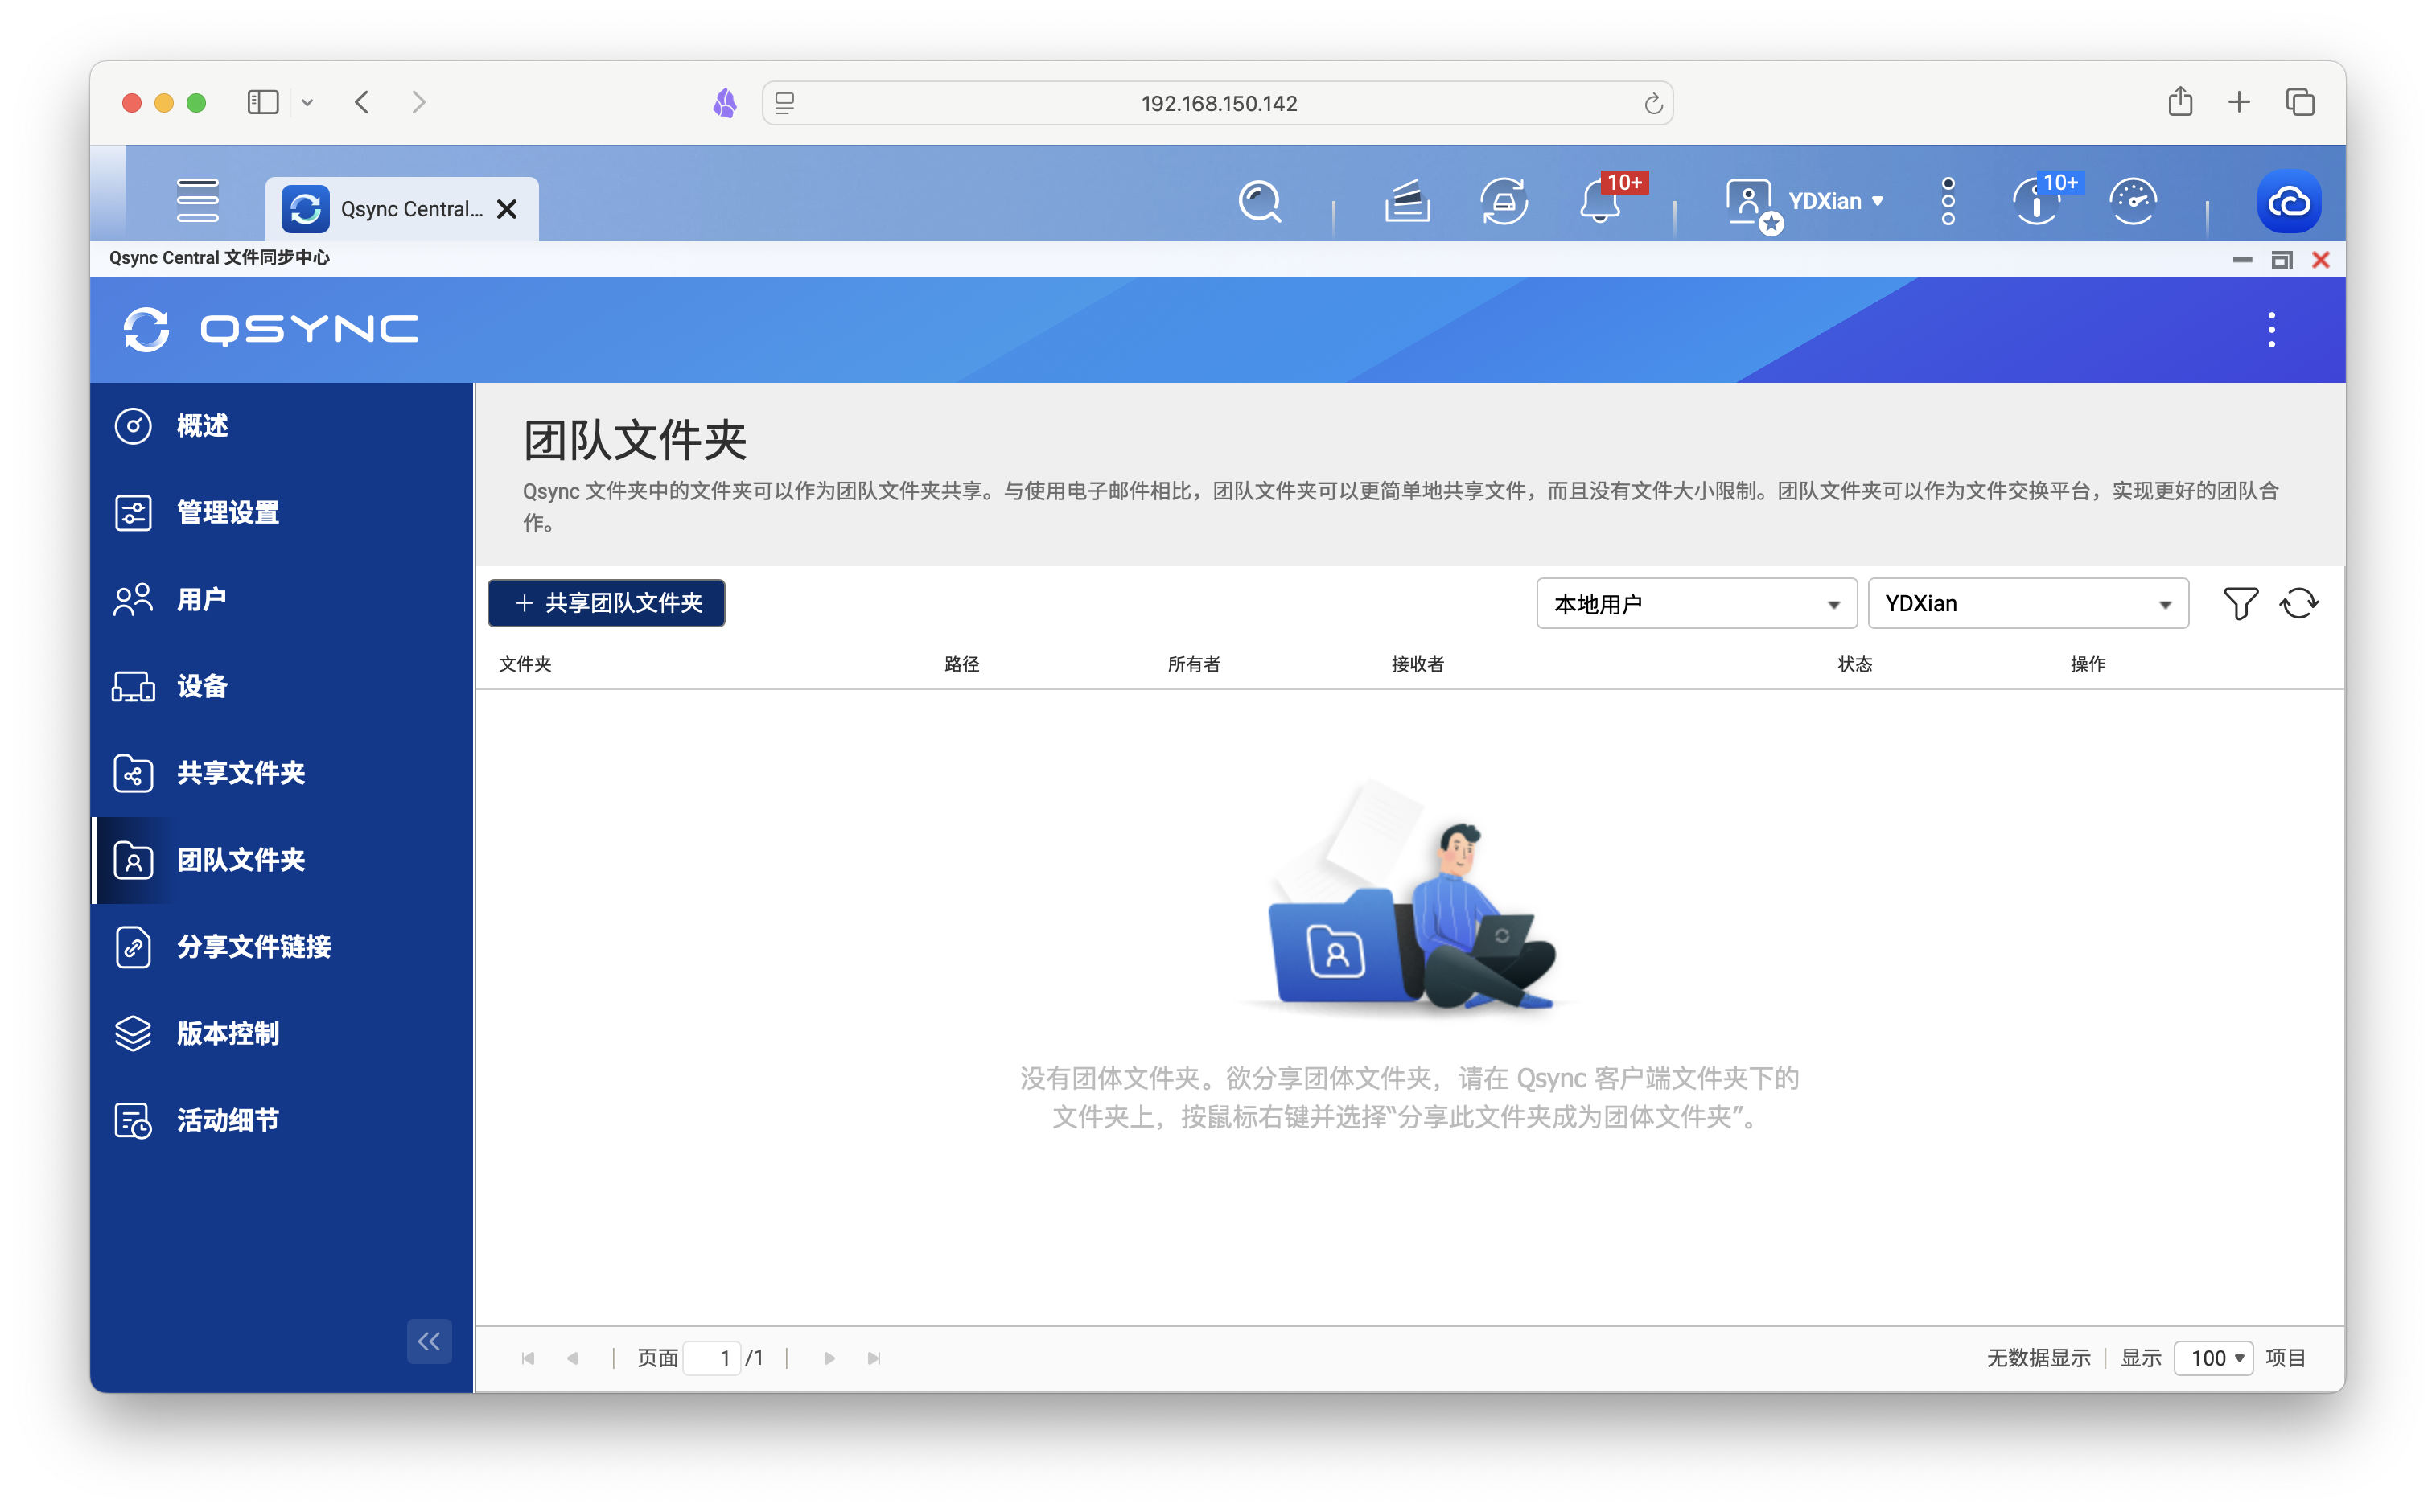
Task: Open event notifications bell
Action: click(x=1600, y=201)
